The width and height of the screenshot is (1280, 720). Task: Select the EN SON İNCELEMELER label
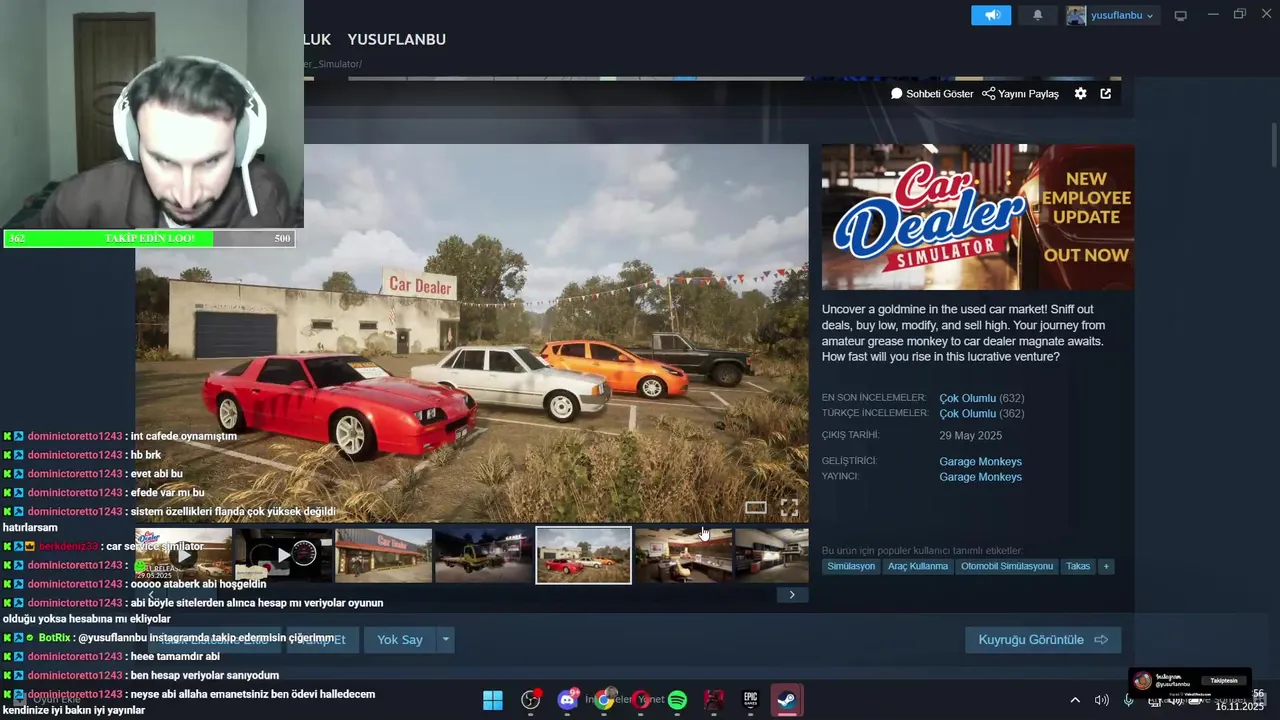point(873,398)
